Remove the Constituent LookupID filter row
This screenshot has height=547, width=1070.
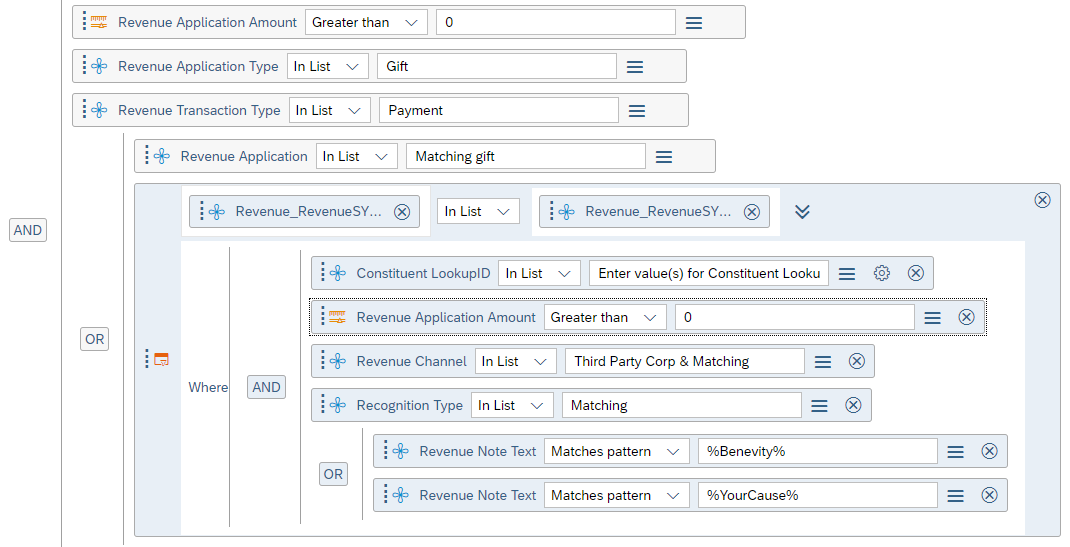point(916,274)
